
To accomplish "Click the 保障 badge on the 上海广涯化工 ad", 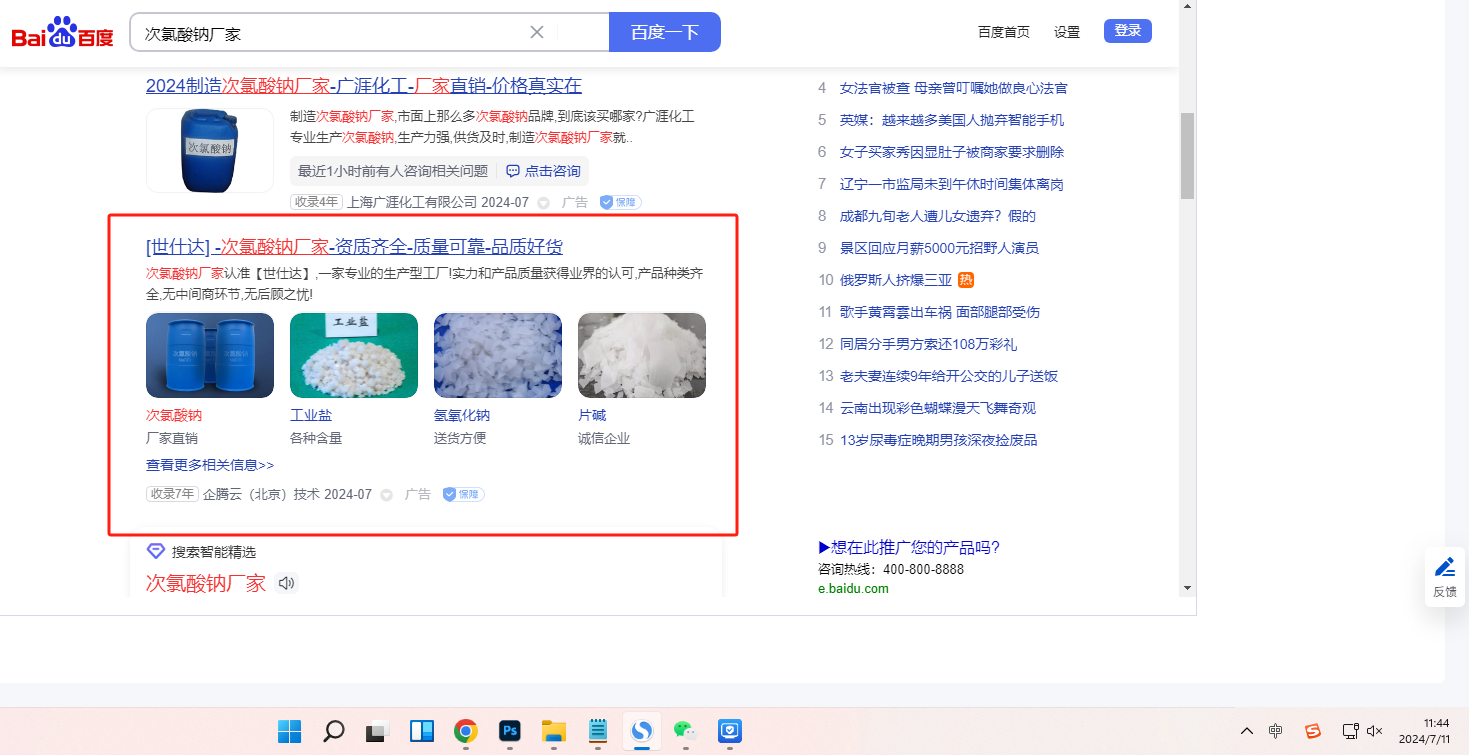I will pos(620,202).
